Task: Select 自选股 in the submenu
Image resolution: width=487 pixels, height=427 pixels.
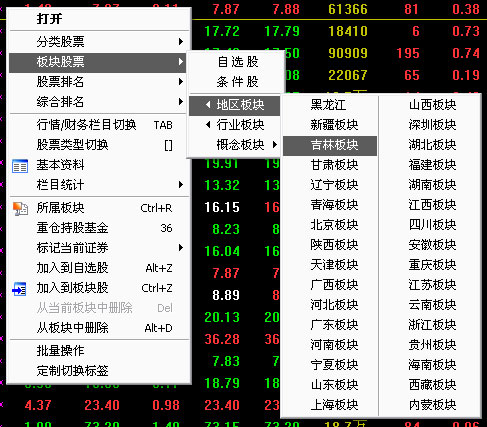Action: click(x=237, y=62)
